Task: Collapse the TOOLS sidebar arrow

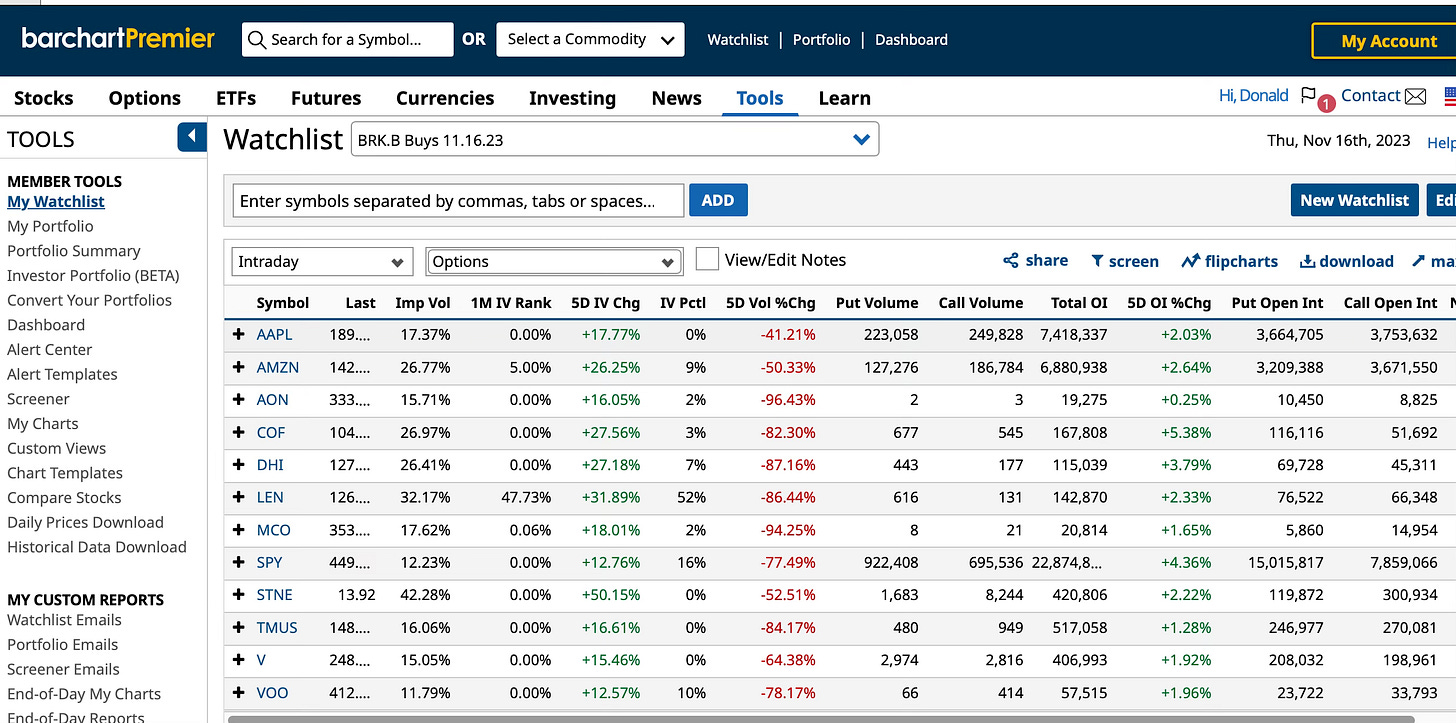Action: pos(192,137)
